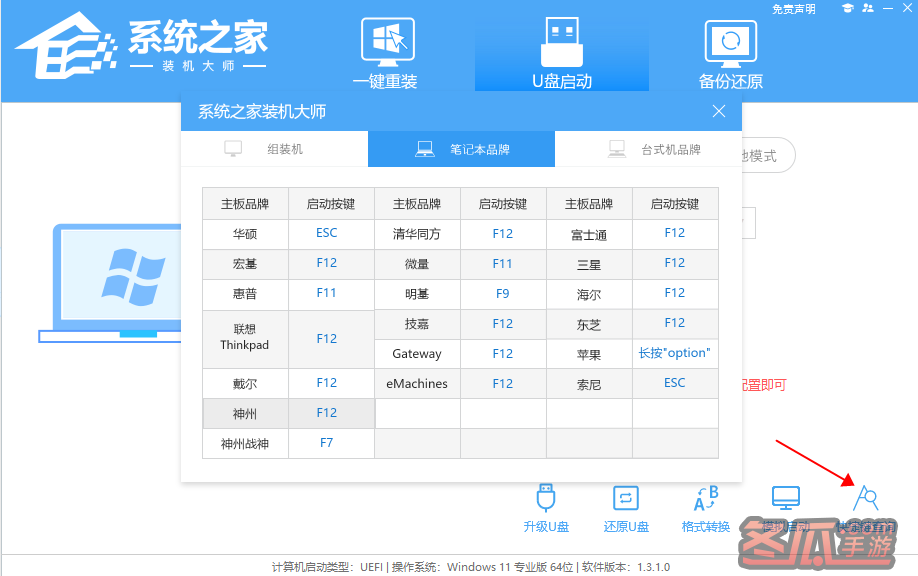
Task: Click the 长按"option" key cell
Action: pos(674,353)
